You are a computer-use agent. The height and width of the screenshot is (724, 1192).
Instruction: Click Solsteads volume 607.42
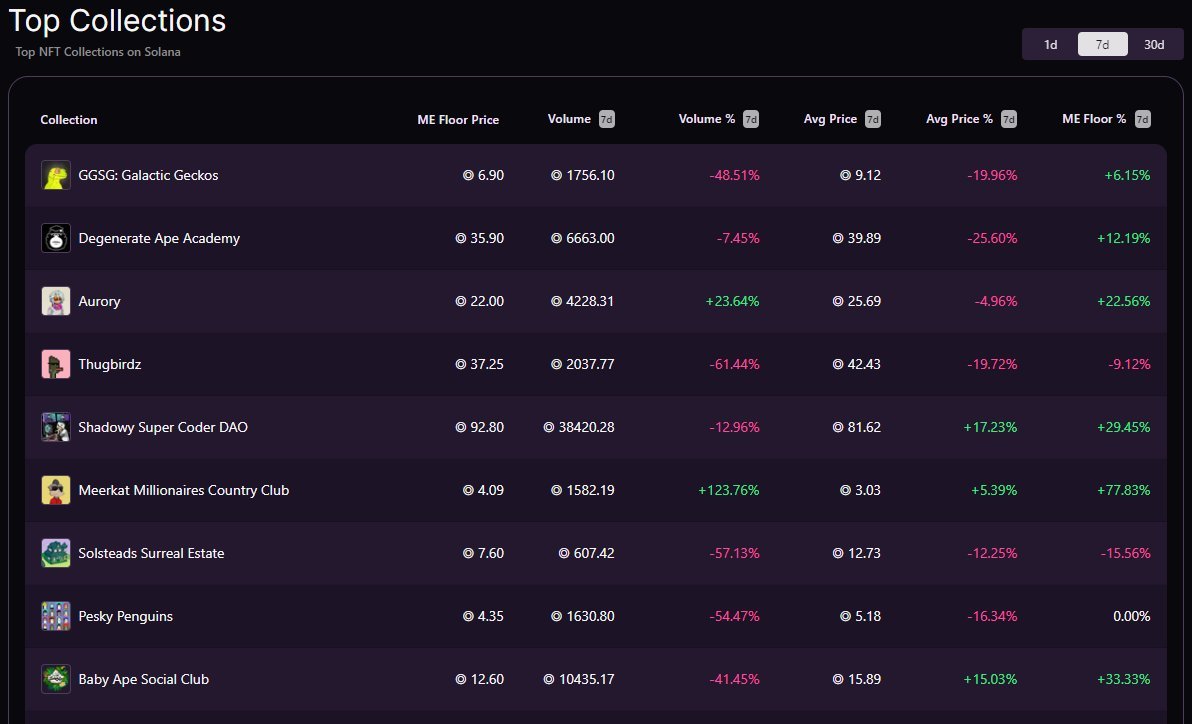(586, 554)
